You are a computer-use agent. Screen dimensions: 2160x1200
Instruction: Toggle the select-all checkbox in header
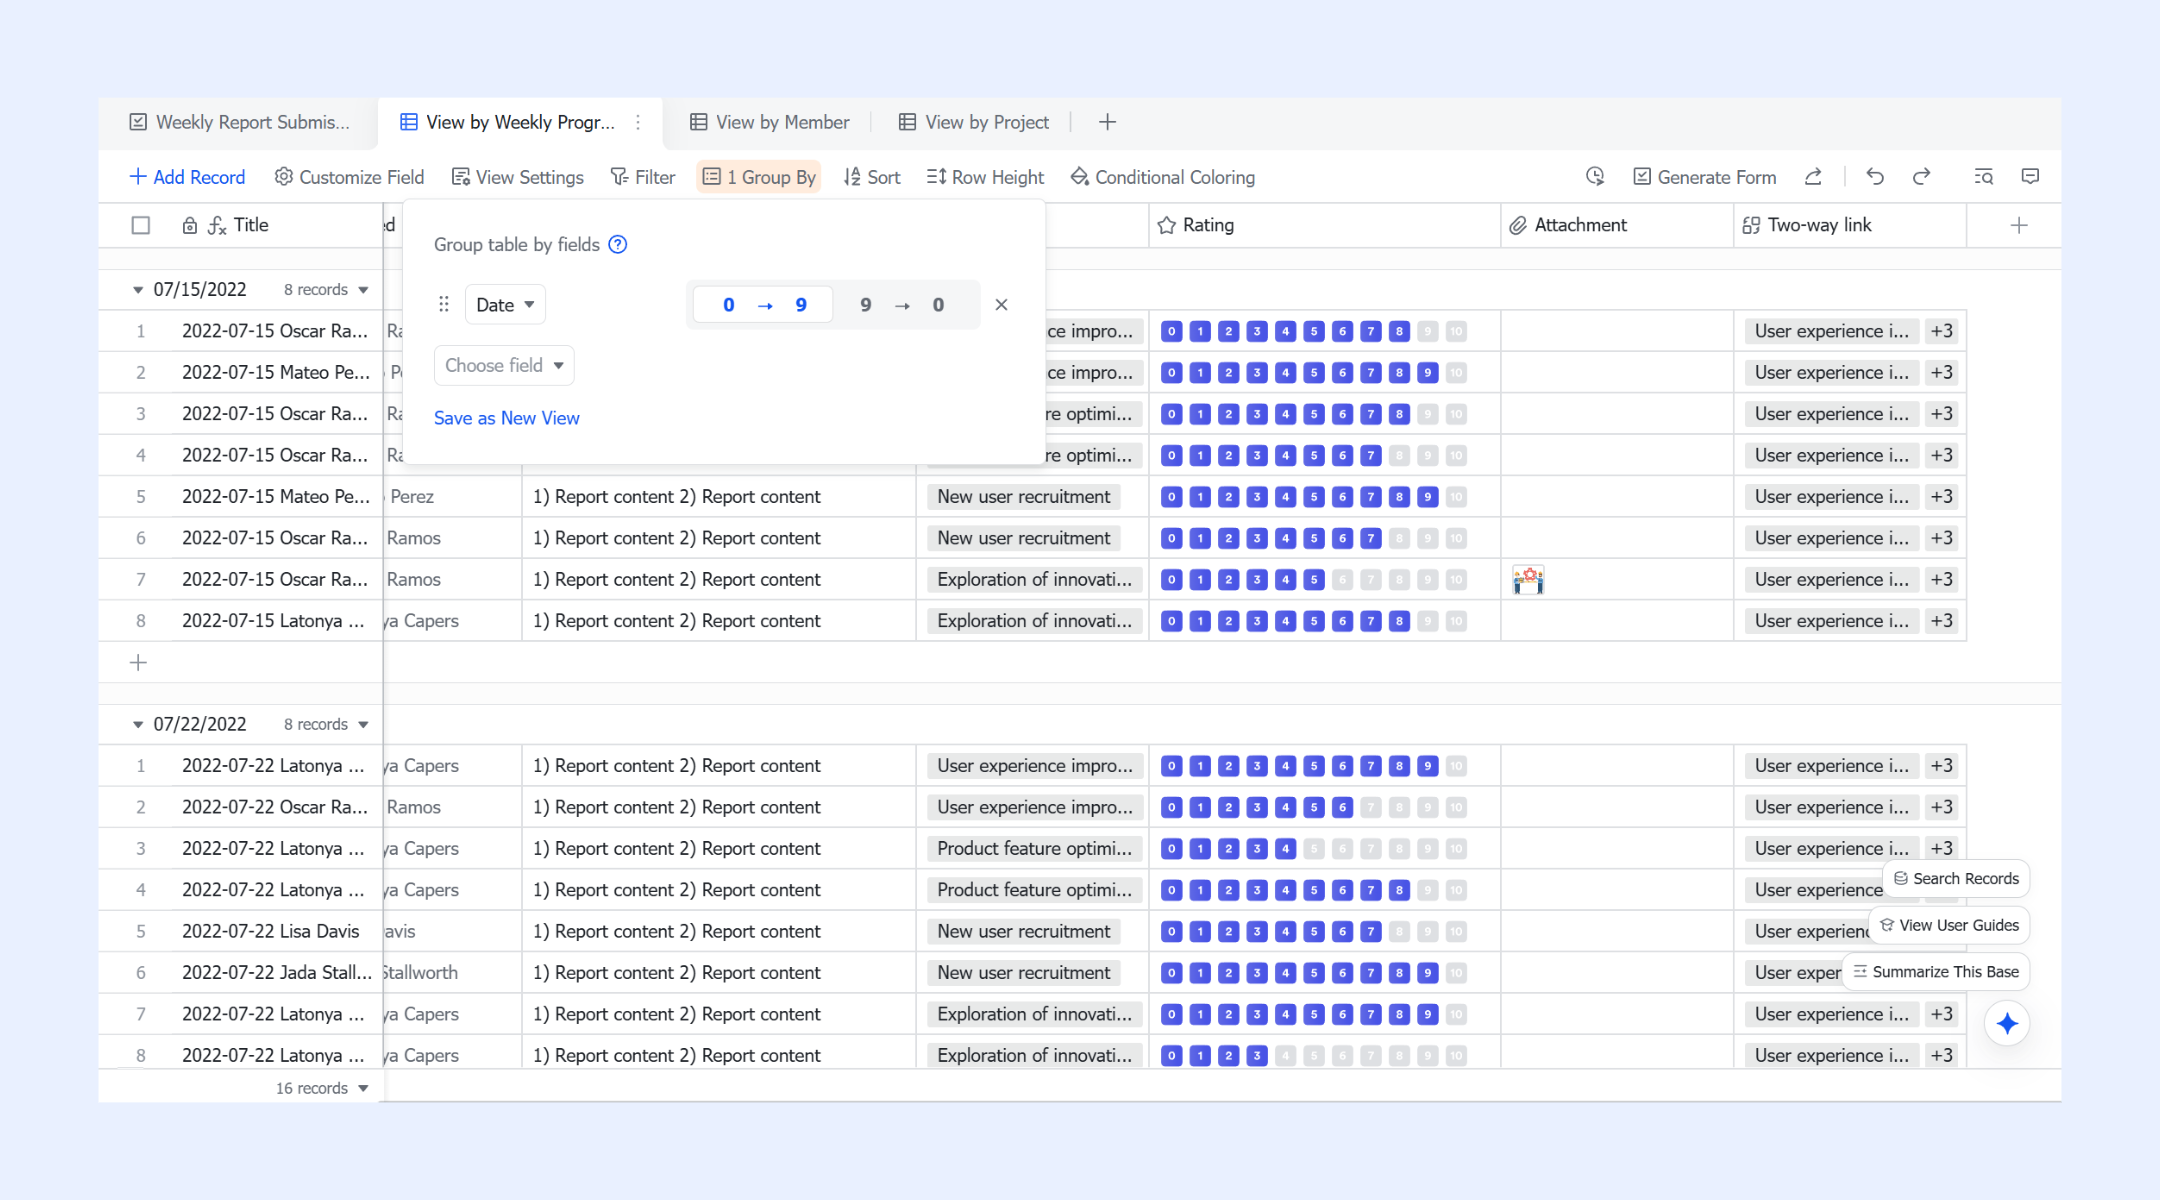pyautogui.click(x=141, y=225)
